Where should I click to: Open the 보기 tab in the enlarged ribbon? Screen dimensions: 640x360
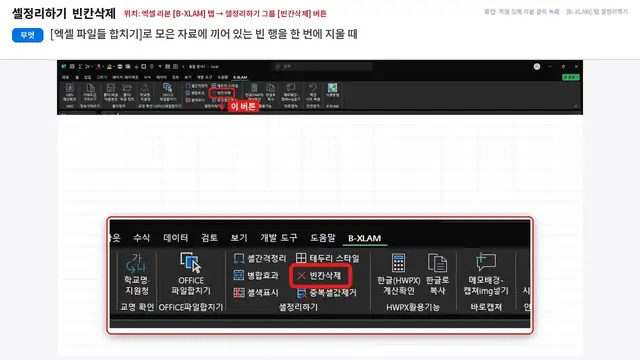click(239, 238)
